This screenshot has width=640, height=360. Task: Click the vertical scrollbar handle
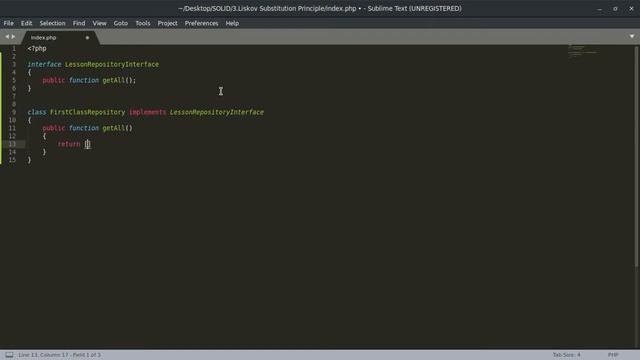point(636,157)
